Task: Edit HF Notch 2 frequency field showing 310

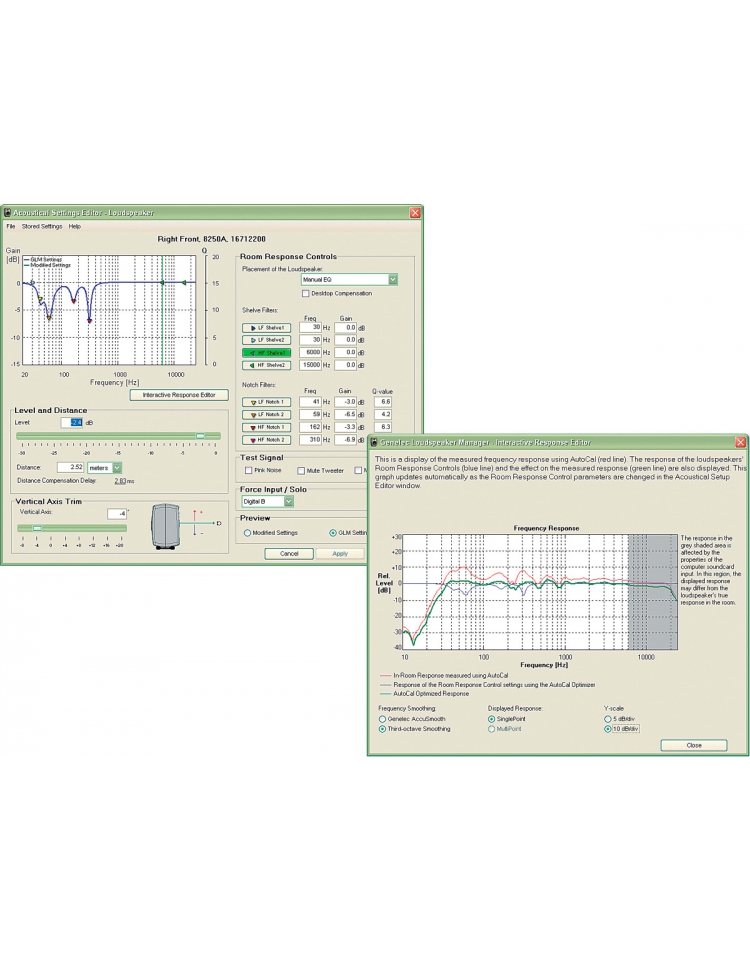Action: [311, 440]
